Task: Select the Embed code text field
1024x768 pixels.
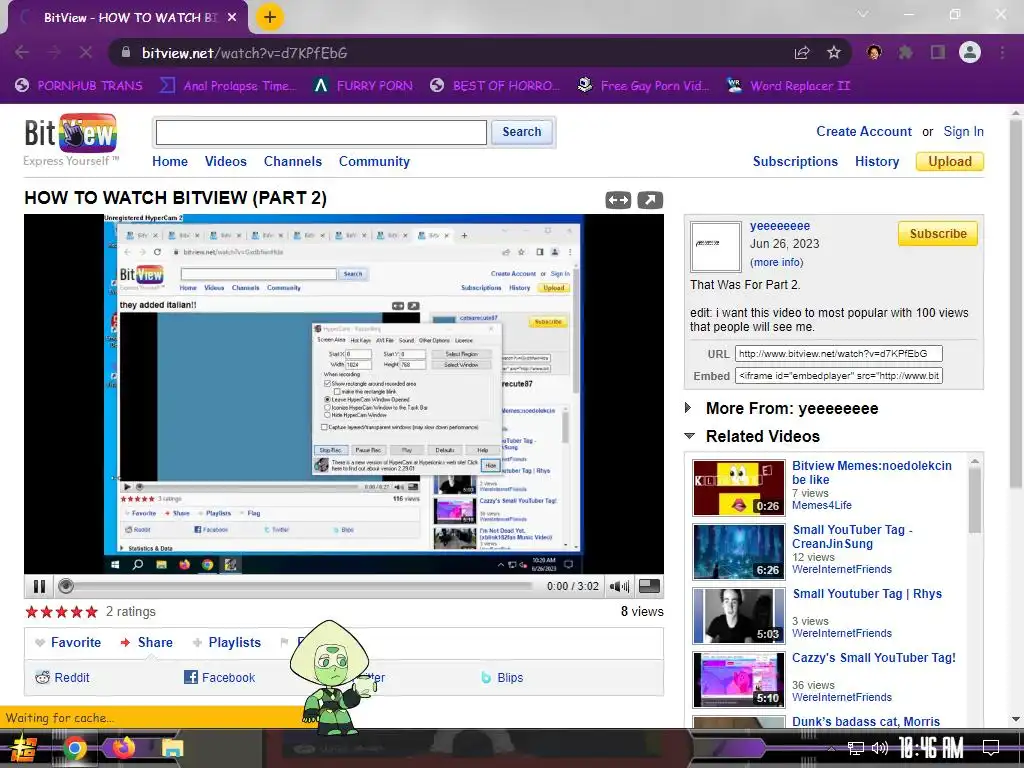Action: point(839,376)
